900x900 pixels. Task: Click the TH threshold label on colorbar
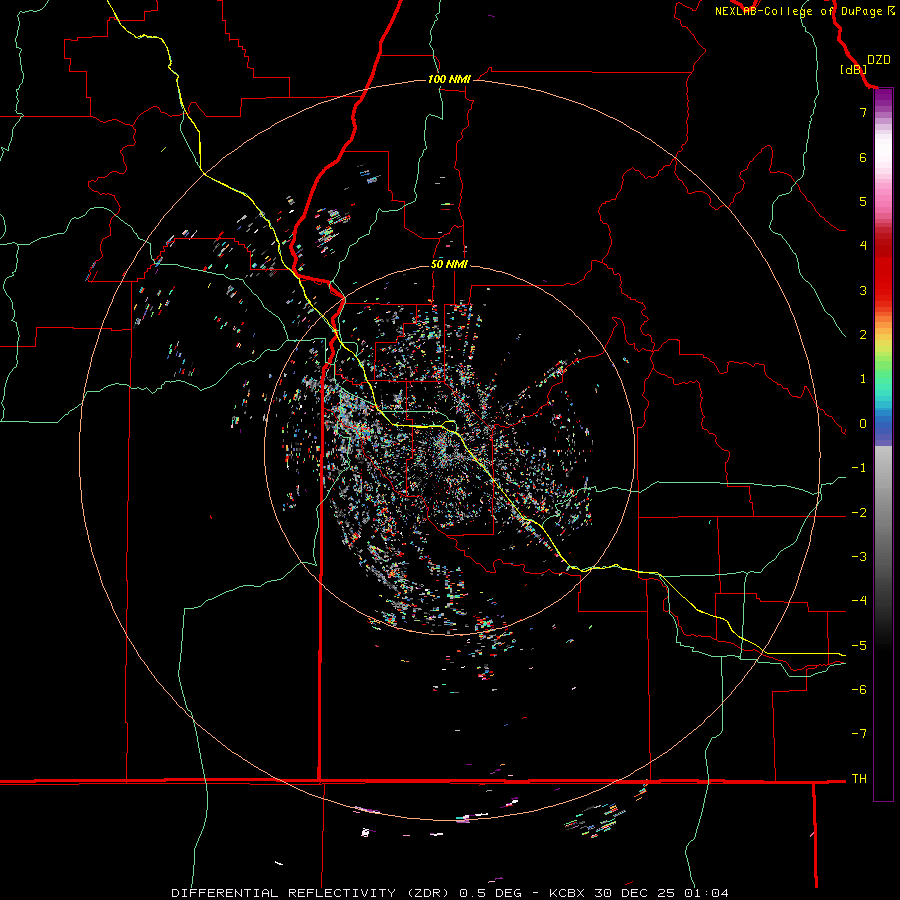click(859, 779)
